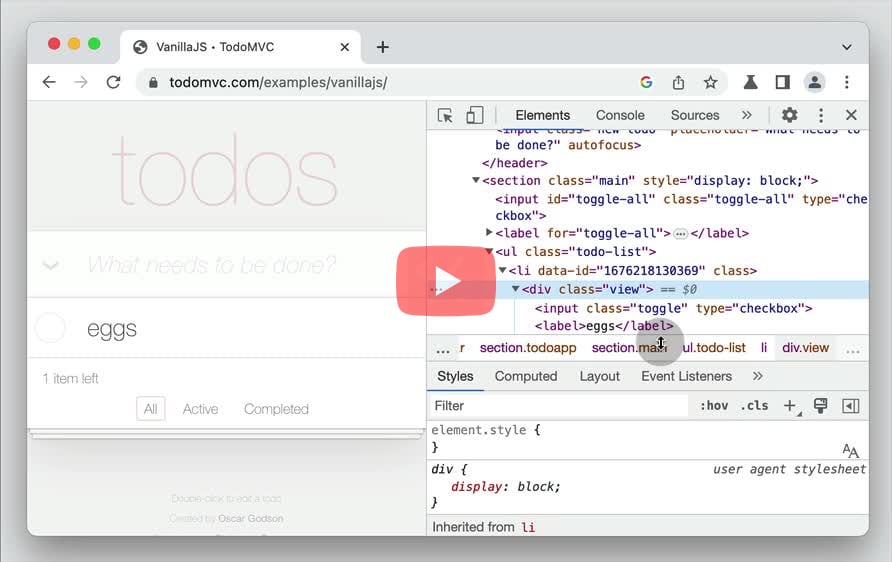
Task: Click ul.todo-list in the breadcrumb bar
Action: click(x=714, y=348)
